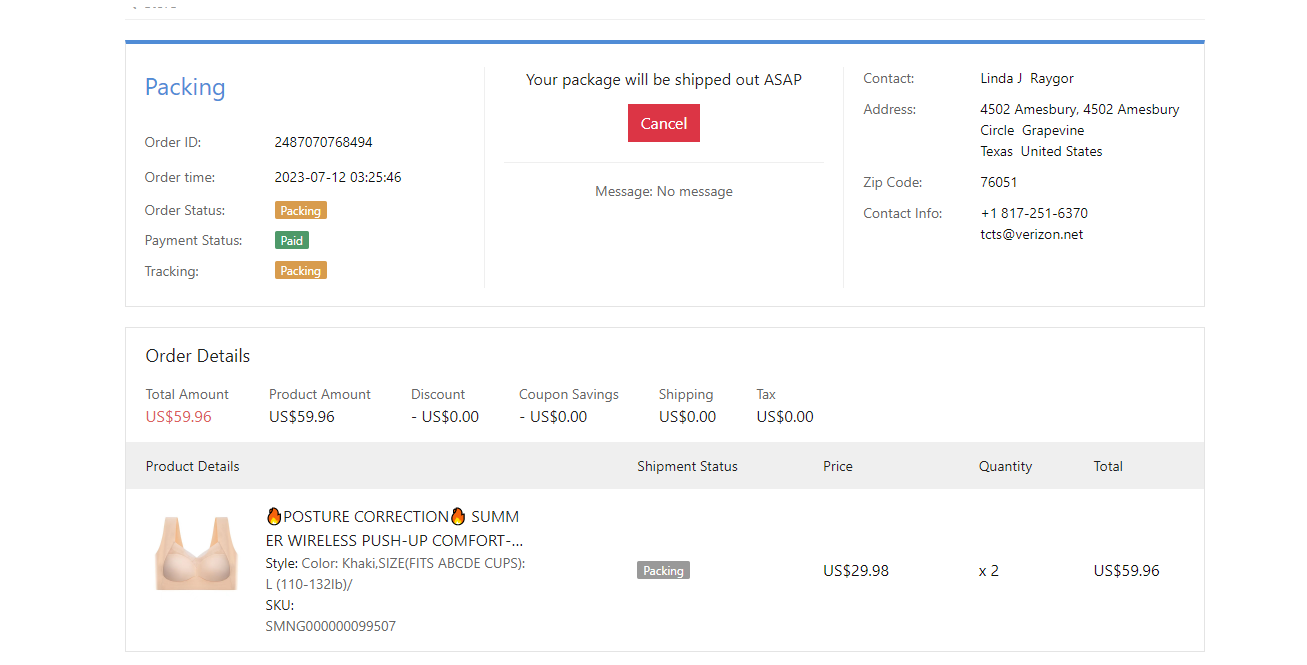The height and width of the screenshot is (665, 1307).
Task: Click the SKU code SMNG000000099507
Action: [330, 627]
